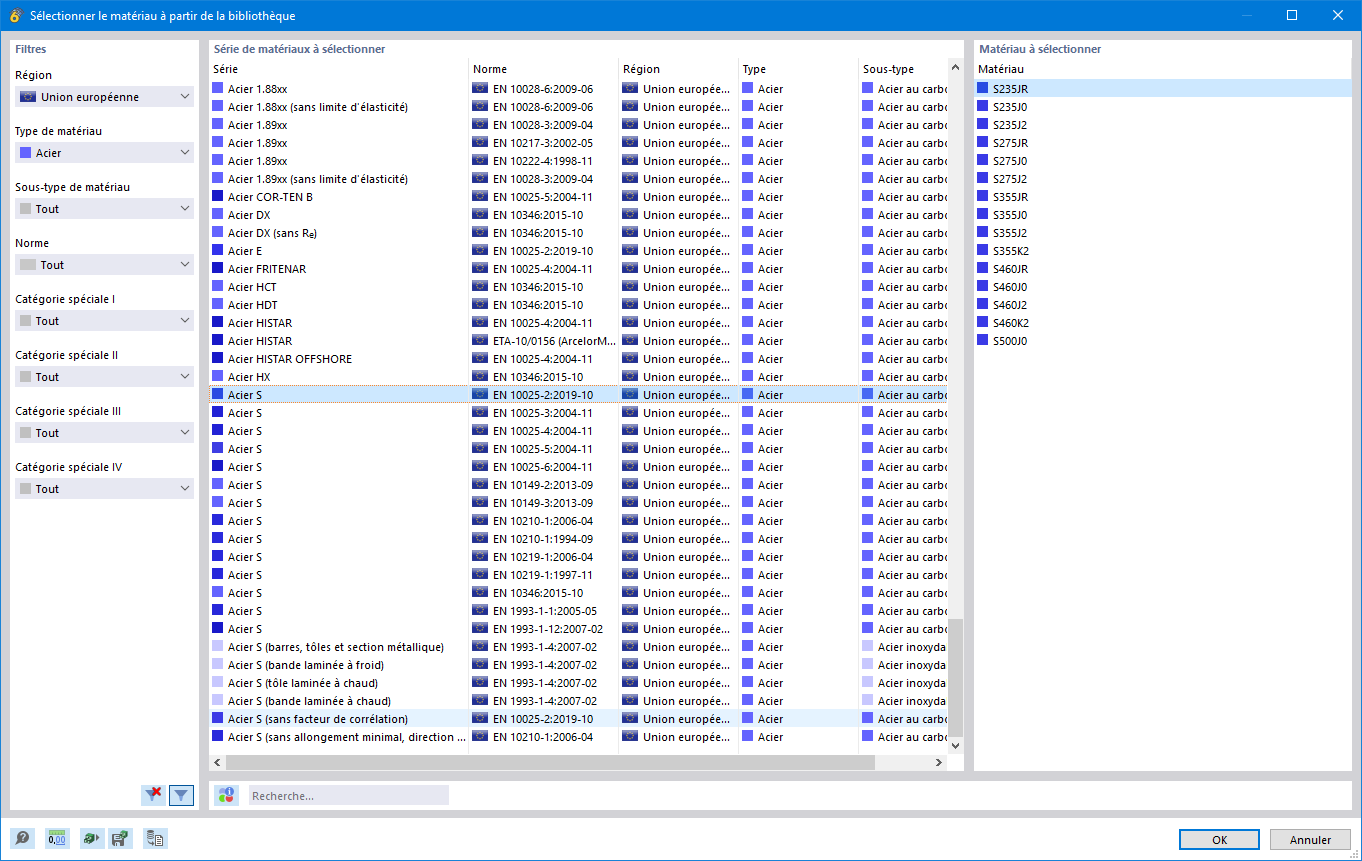This screenshot has height=861, width=1362.
Task: Expand the Catégorie spéciale I dropdown
Action: click(x=104, y=321)
